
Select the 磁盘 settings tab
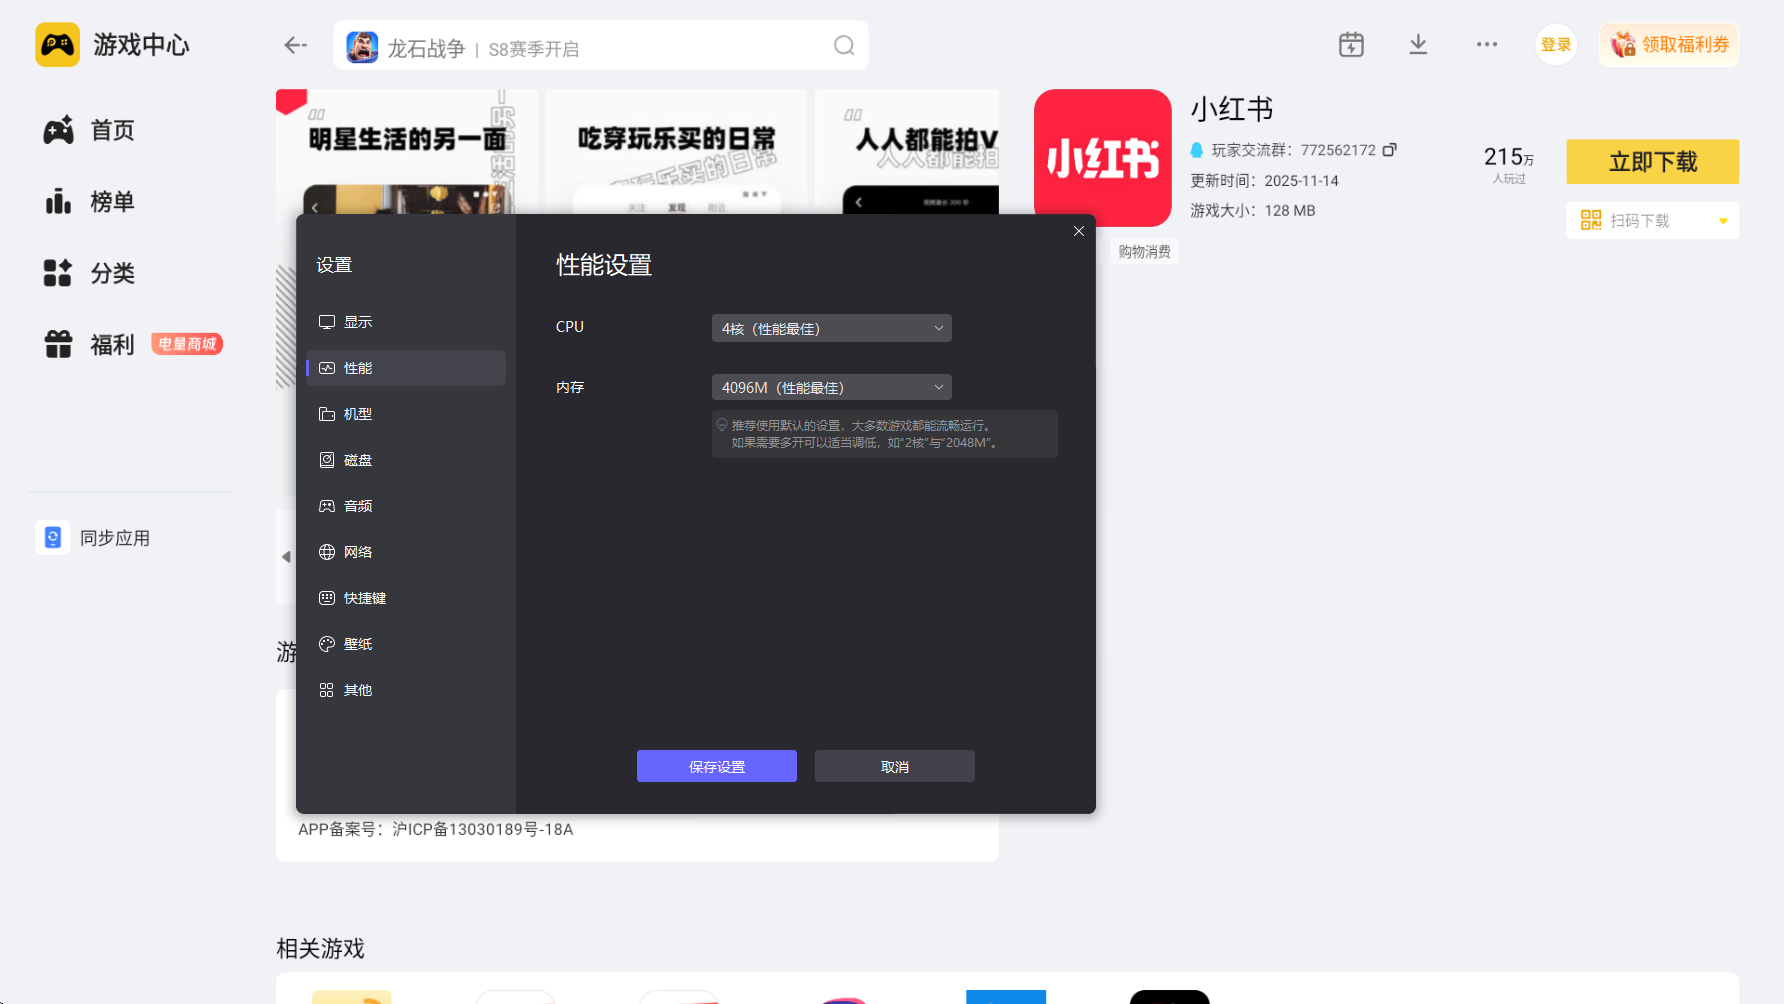406,460
